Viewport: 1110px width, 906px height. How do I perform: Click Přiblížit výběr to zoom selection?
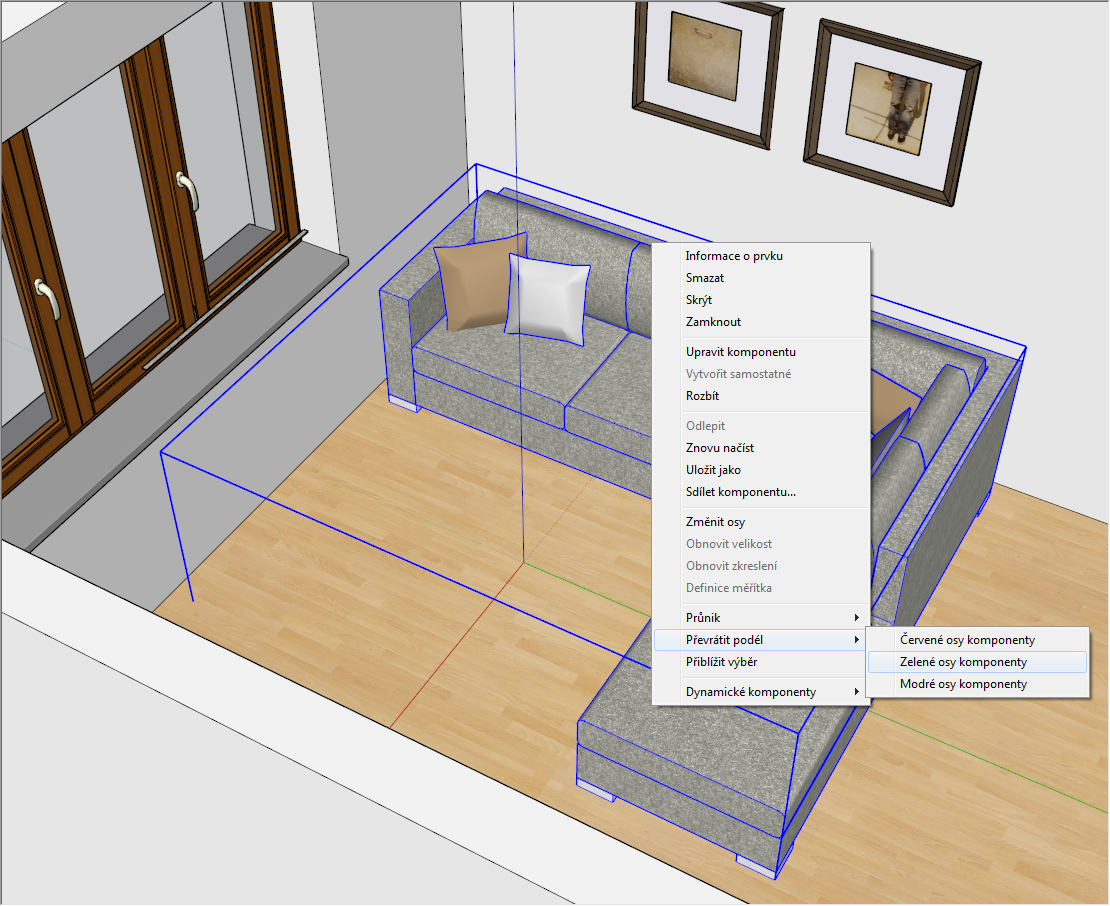pos(728,662)
